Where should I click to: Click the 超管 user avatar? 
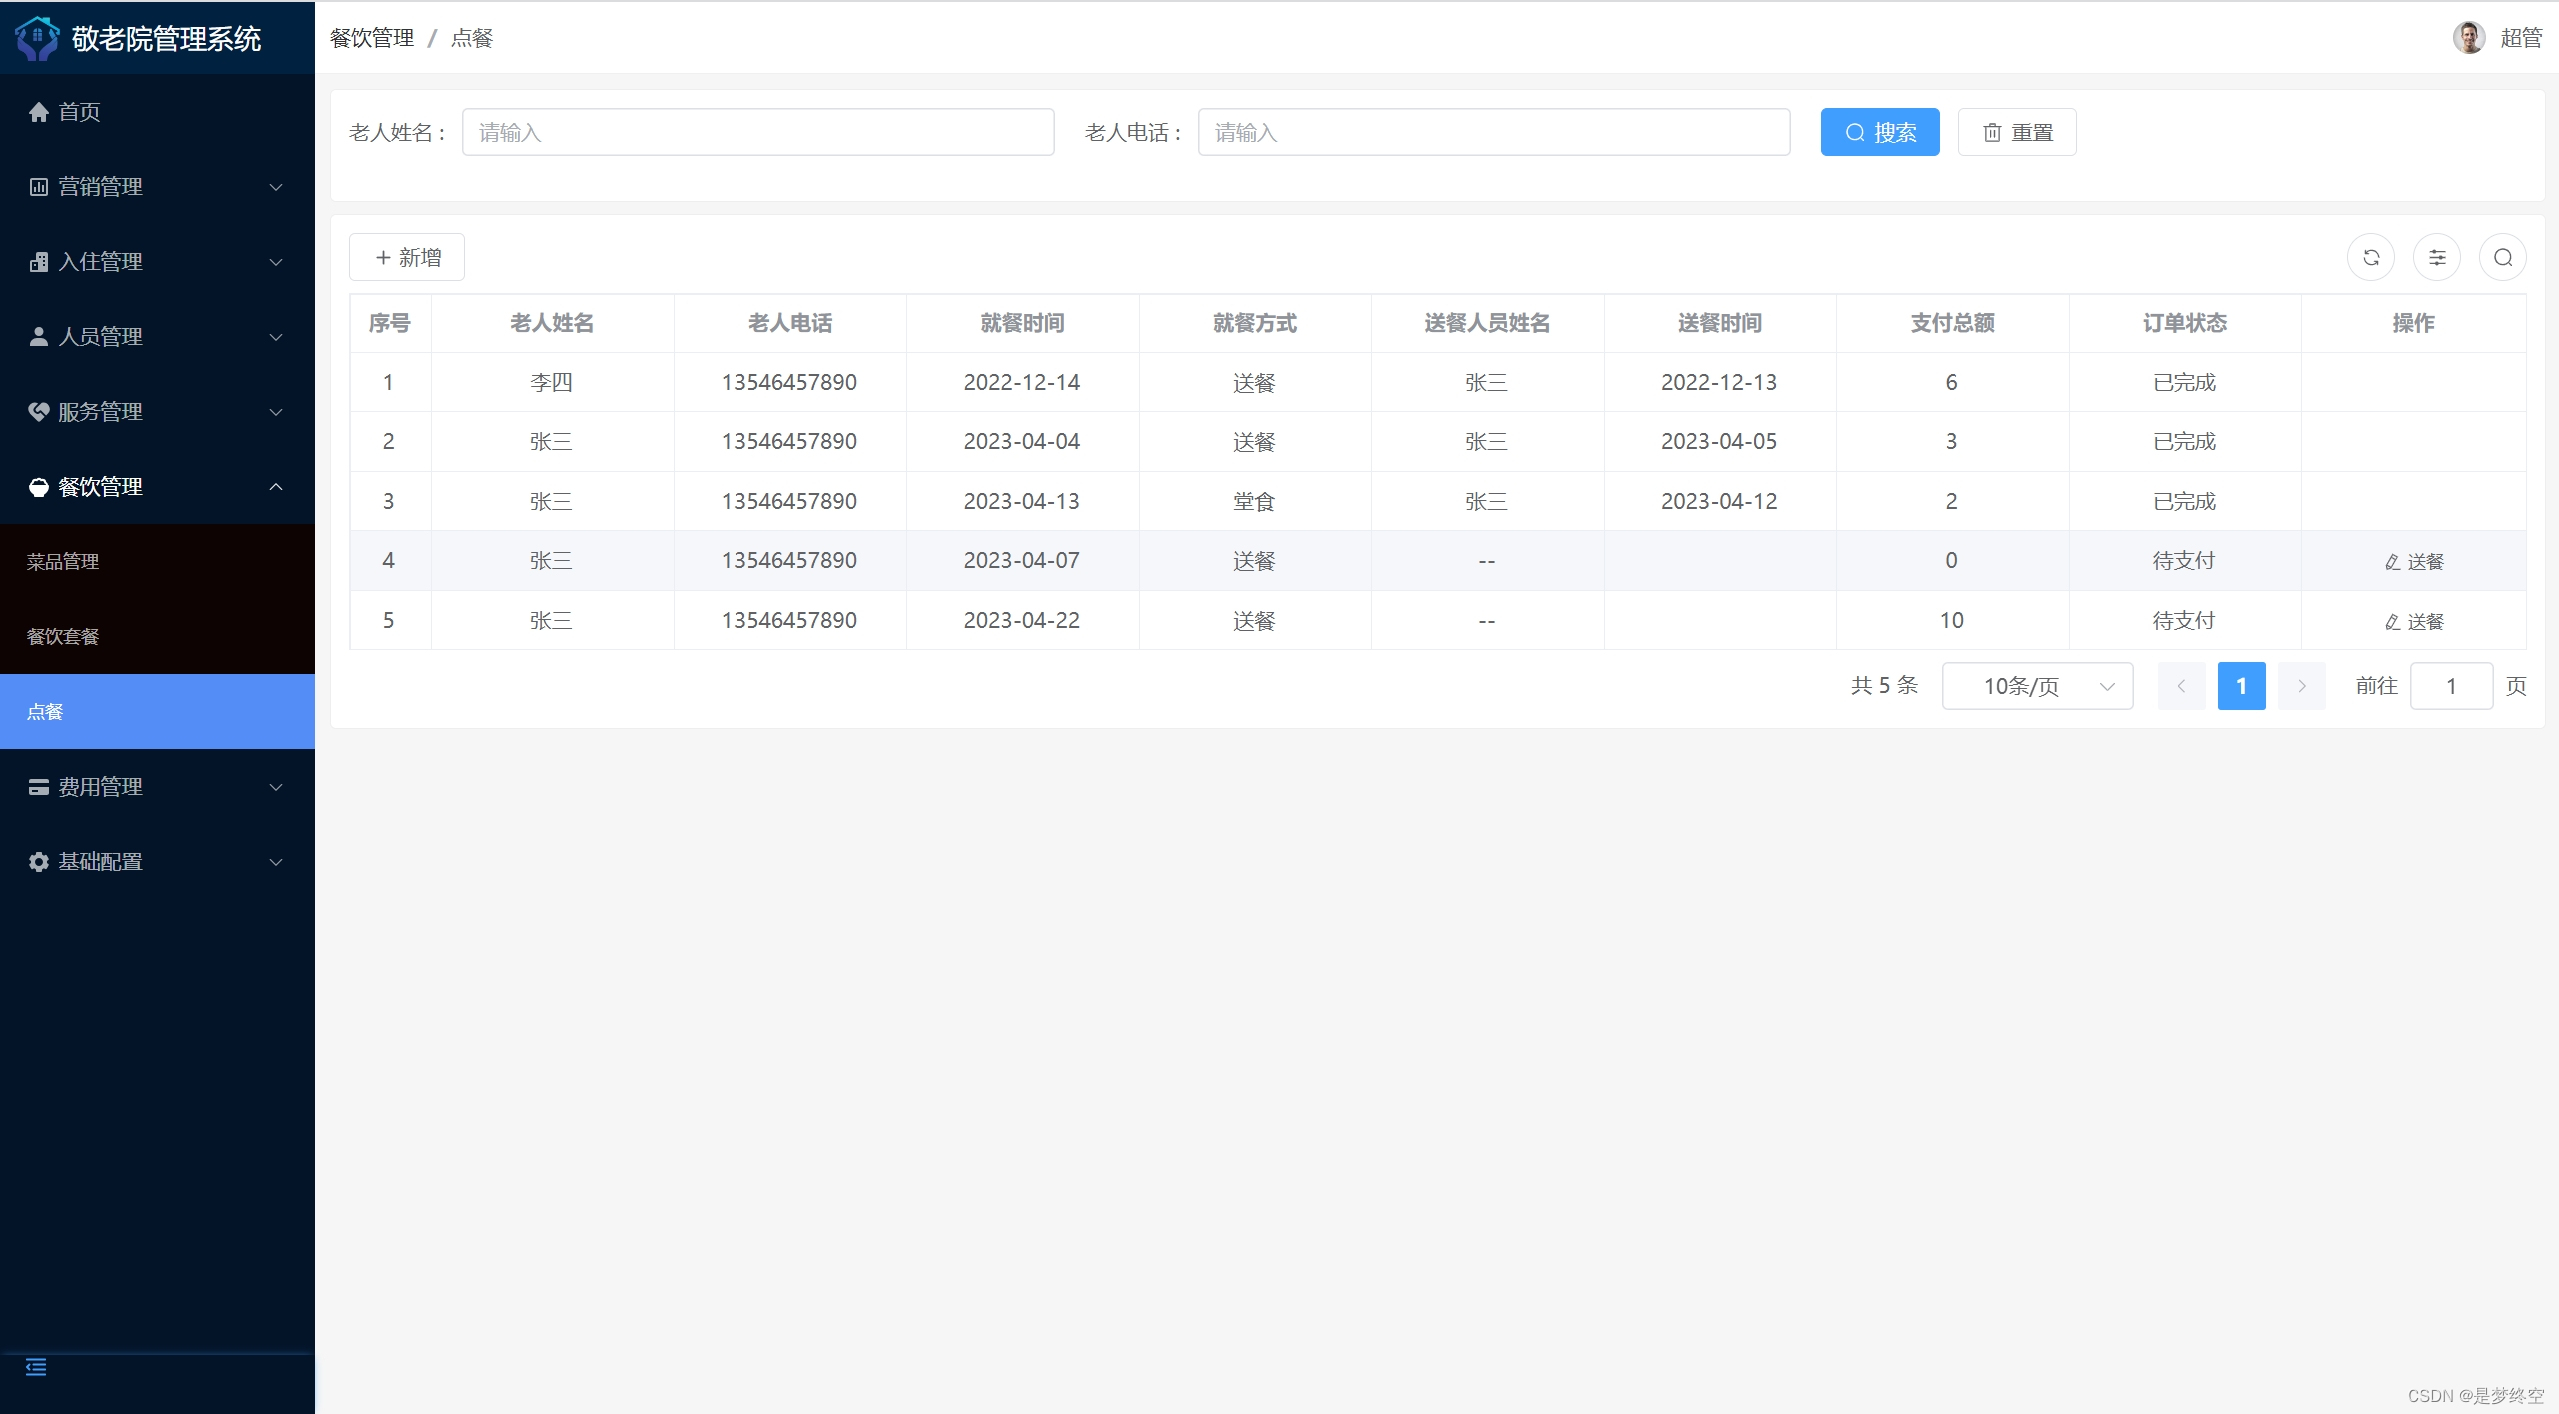pos(2469,38)
